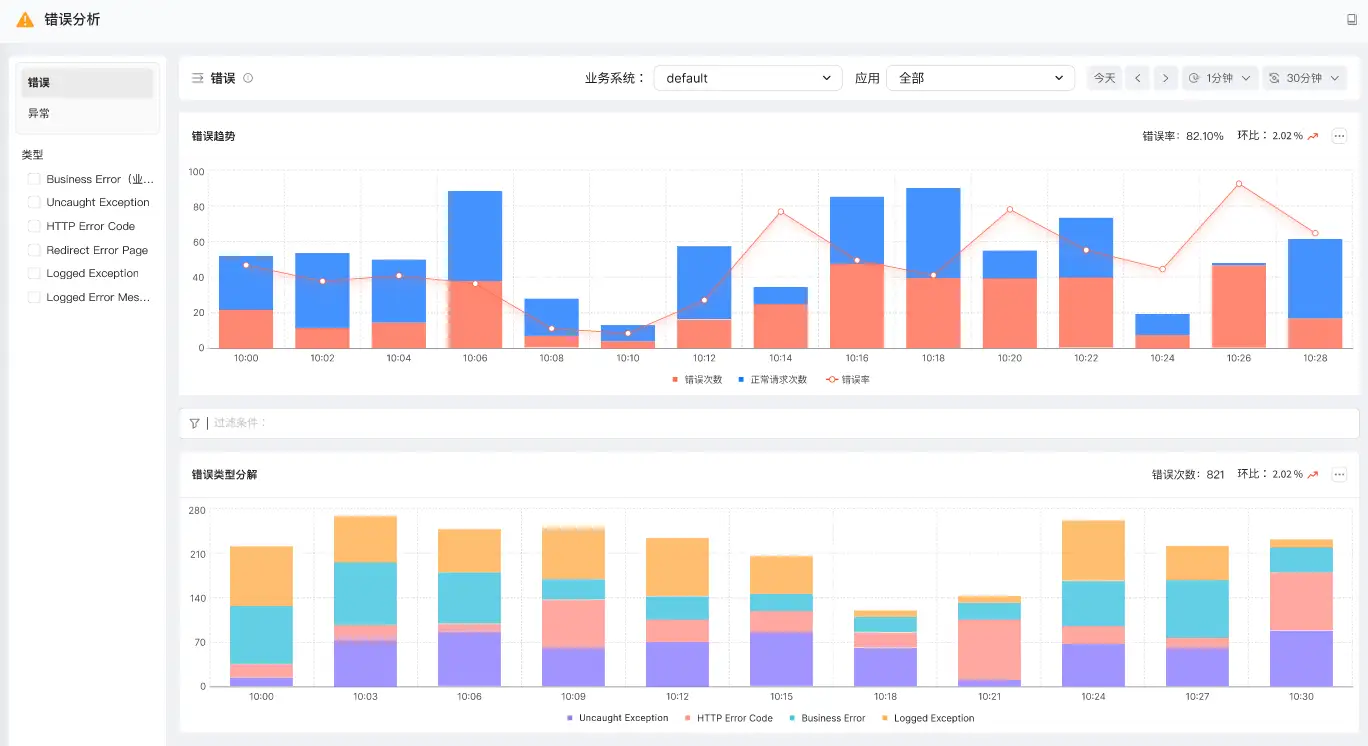The width and height of the screenshot is (1368, 746).
Task: Check the Business Error type checkbox
Action: point(34,179)
